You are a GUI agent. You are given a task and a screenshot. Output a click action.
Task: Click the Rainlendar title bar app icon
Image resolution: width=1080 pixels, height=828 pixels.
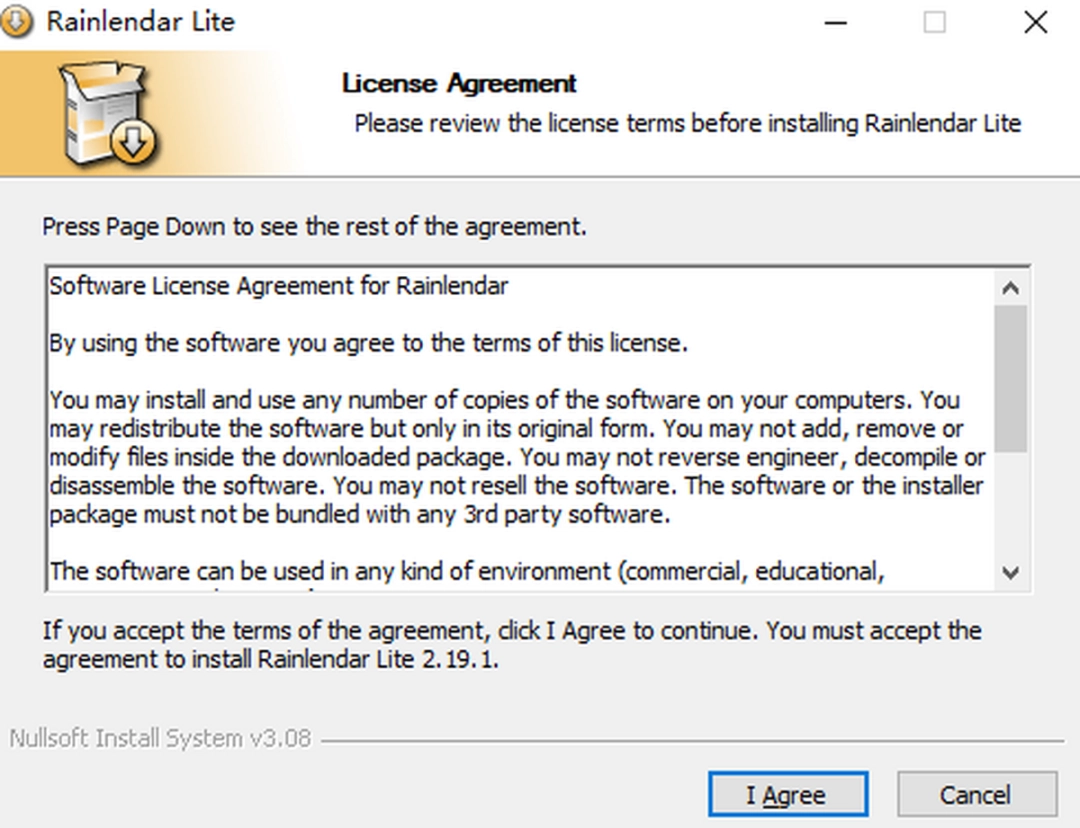point(18,21)
